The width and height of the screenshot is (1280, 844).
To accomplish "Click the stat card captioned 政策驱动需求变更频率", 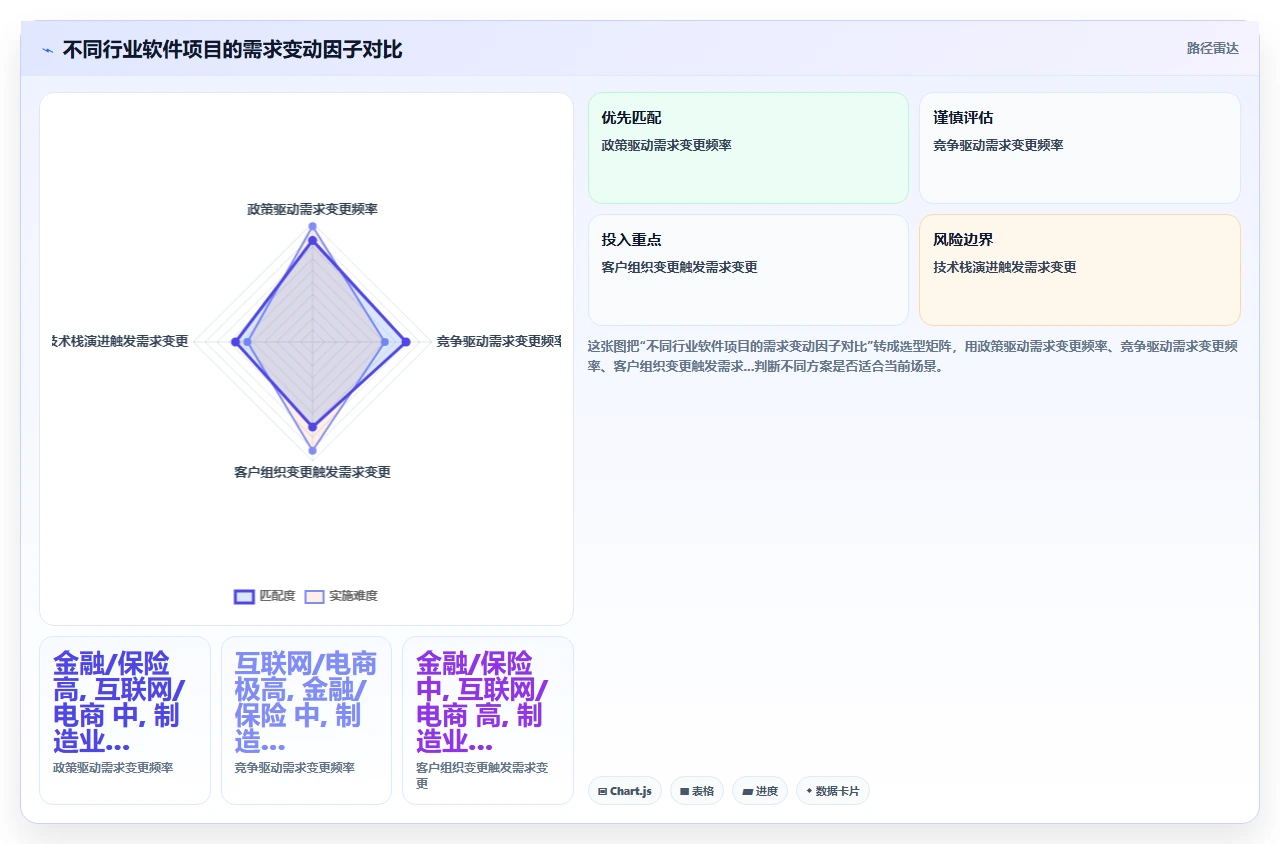I will [x=125, y=720].
